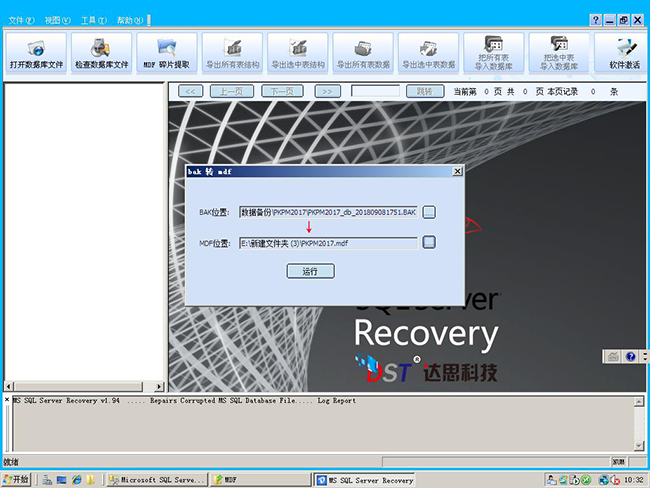
Task: Click the 运行 run button
Action: 310,271
